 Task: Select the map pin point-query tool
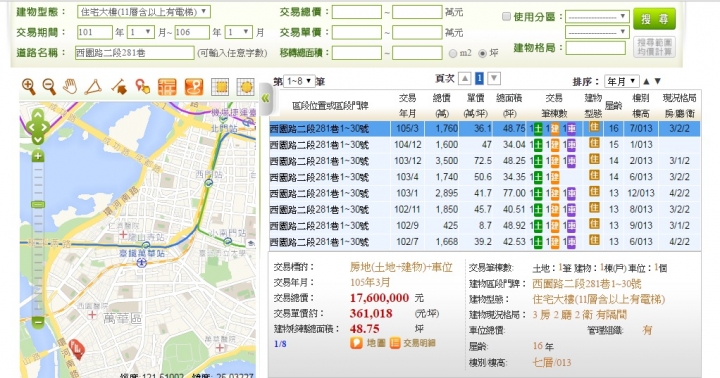coord(142,86)
